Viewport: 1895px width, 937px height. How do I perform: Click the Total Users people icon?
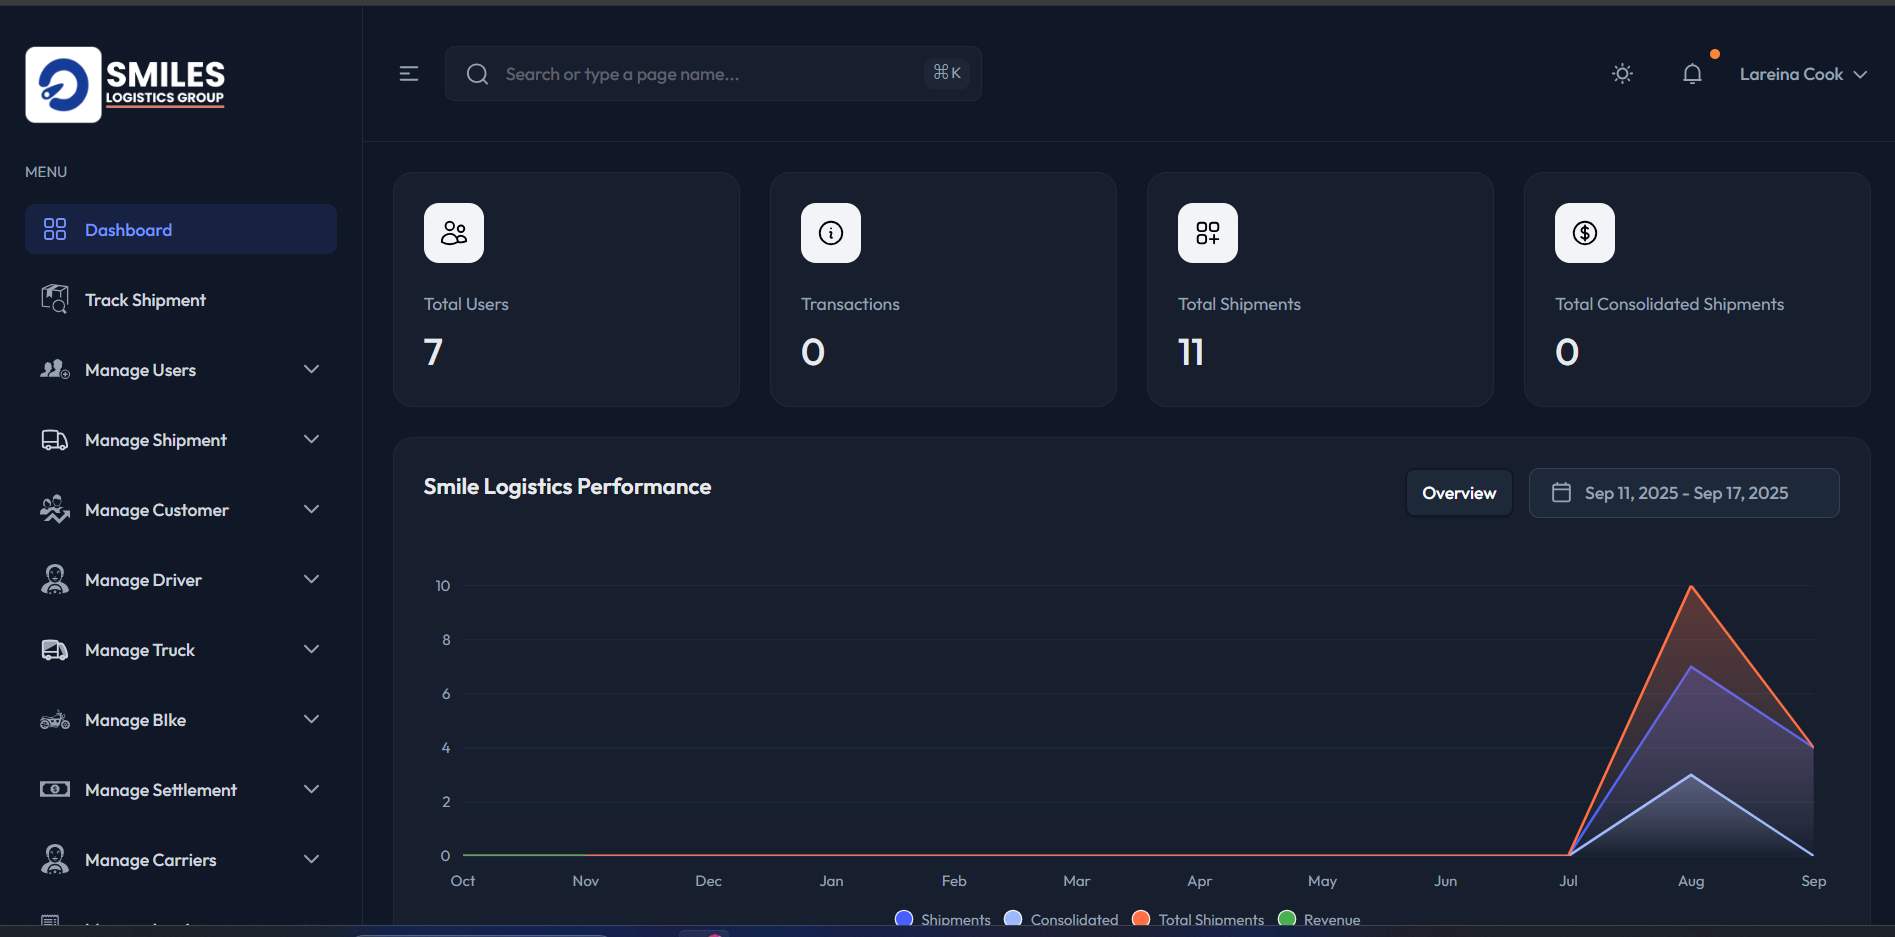[x=454, y=233]
